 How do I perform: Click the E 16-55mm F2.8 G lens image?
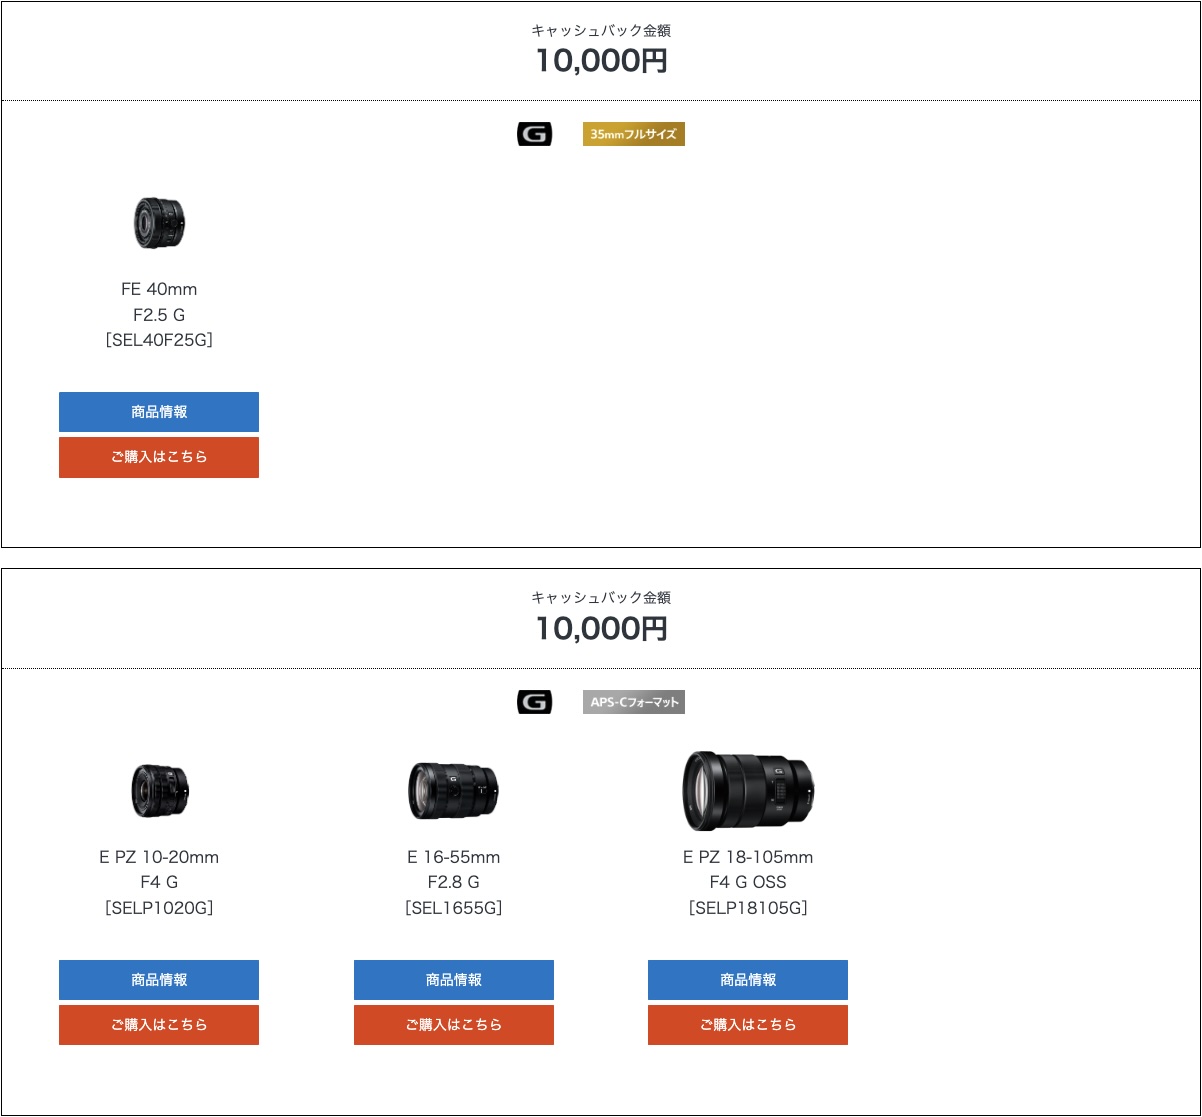[x=453, y=790]
